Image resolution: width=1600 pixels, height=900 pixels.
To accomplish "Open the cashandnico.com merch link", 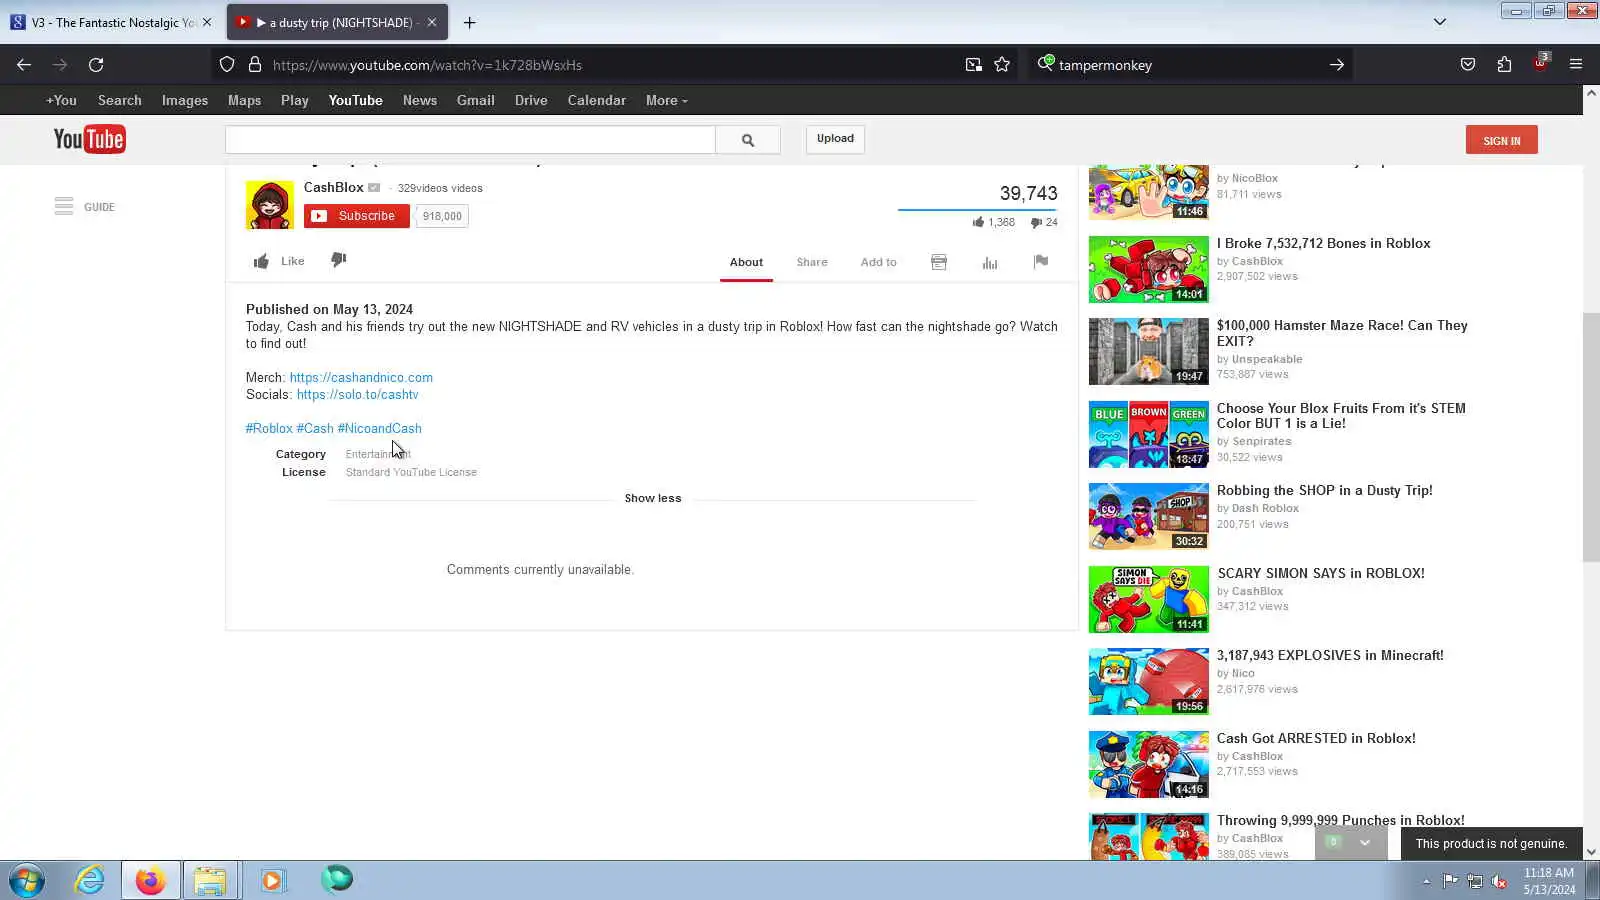I will tap(361, 377).
